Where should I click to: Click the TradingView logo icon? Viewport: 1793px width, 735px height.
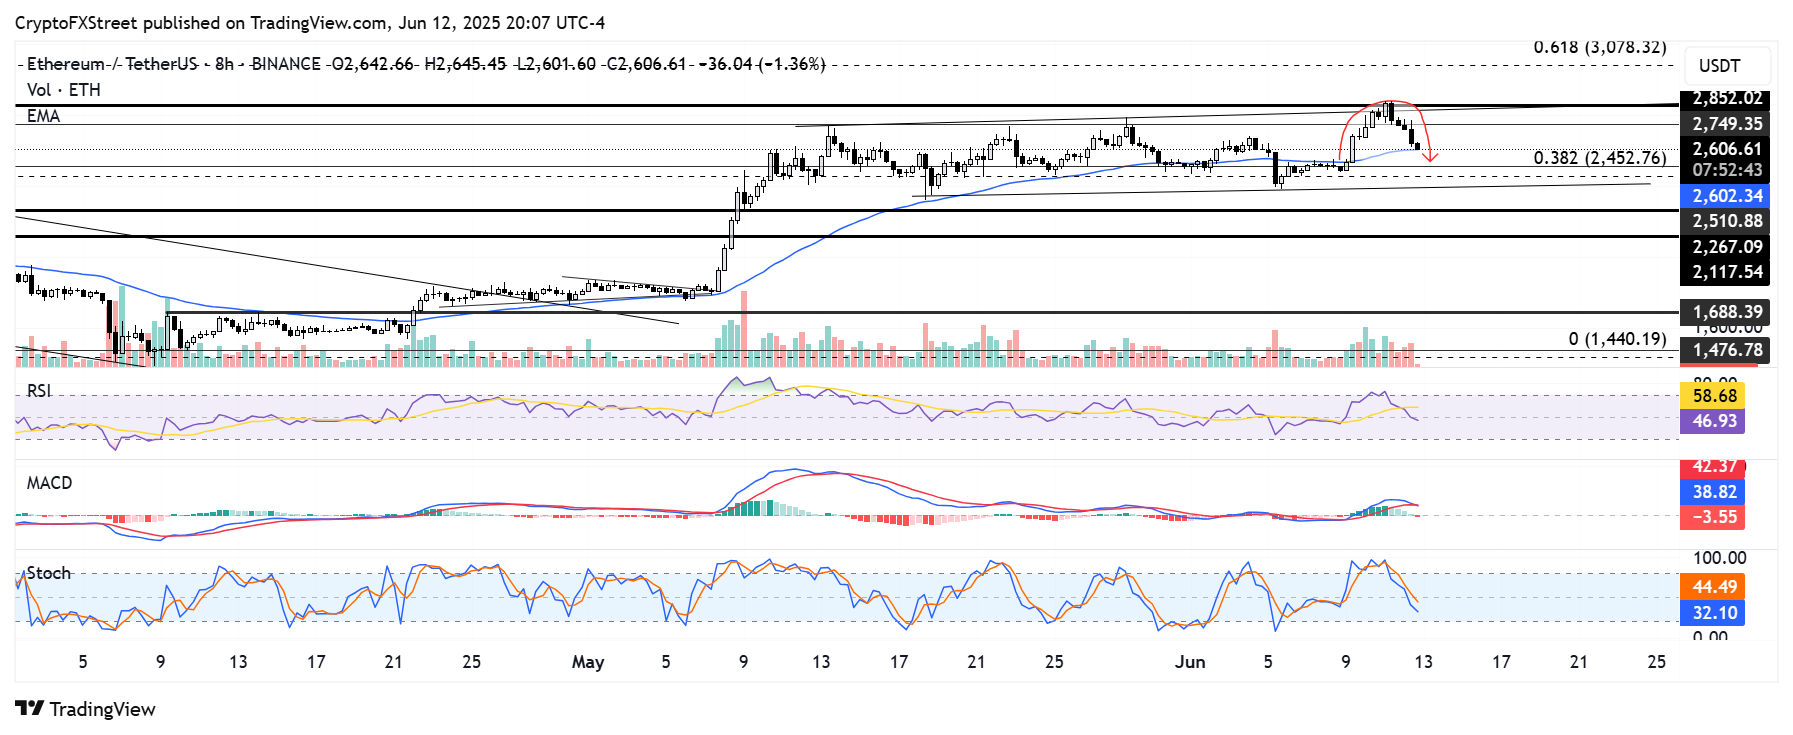click(30, 708)
